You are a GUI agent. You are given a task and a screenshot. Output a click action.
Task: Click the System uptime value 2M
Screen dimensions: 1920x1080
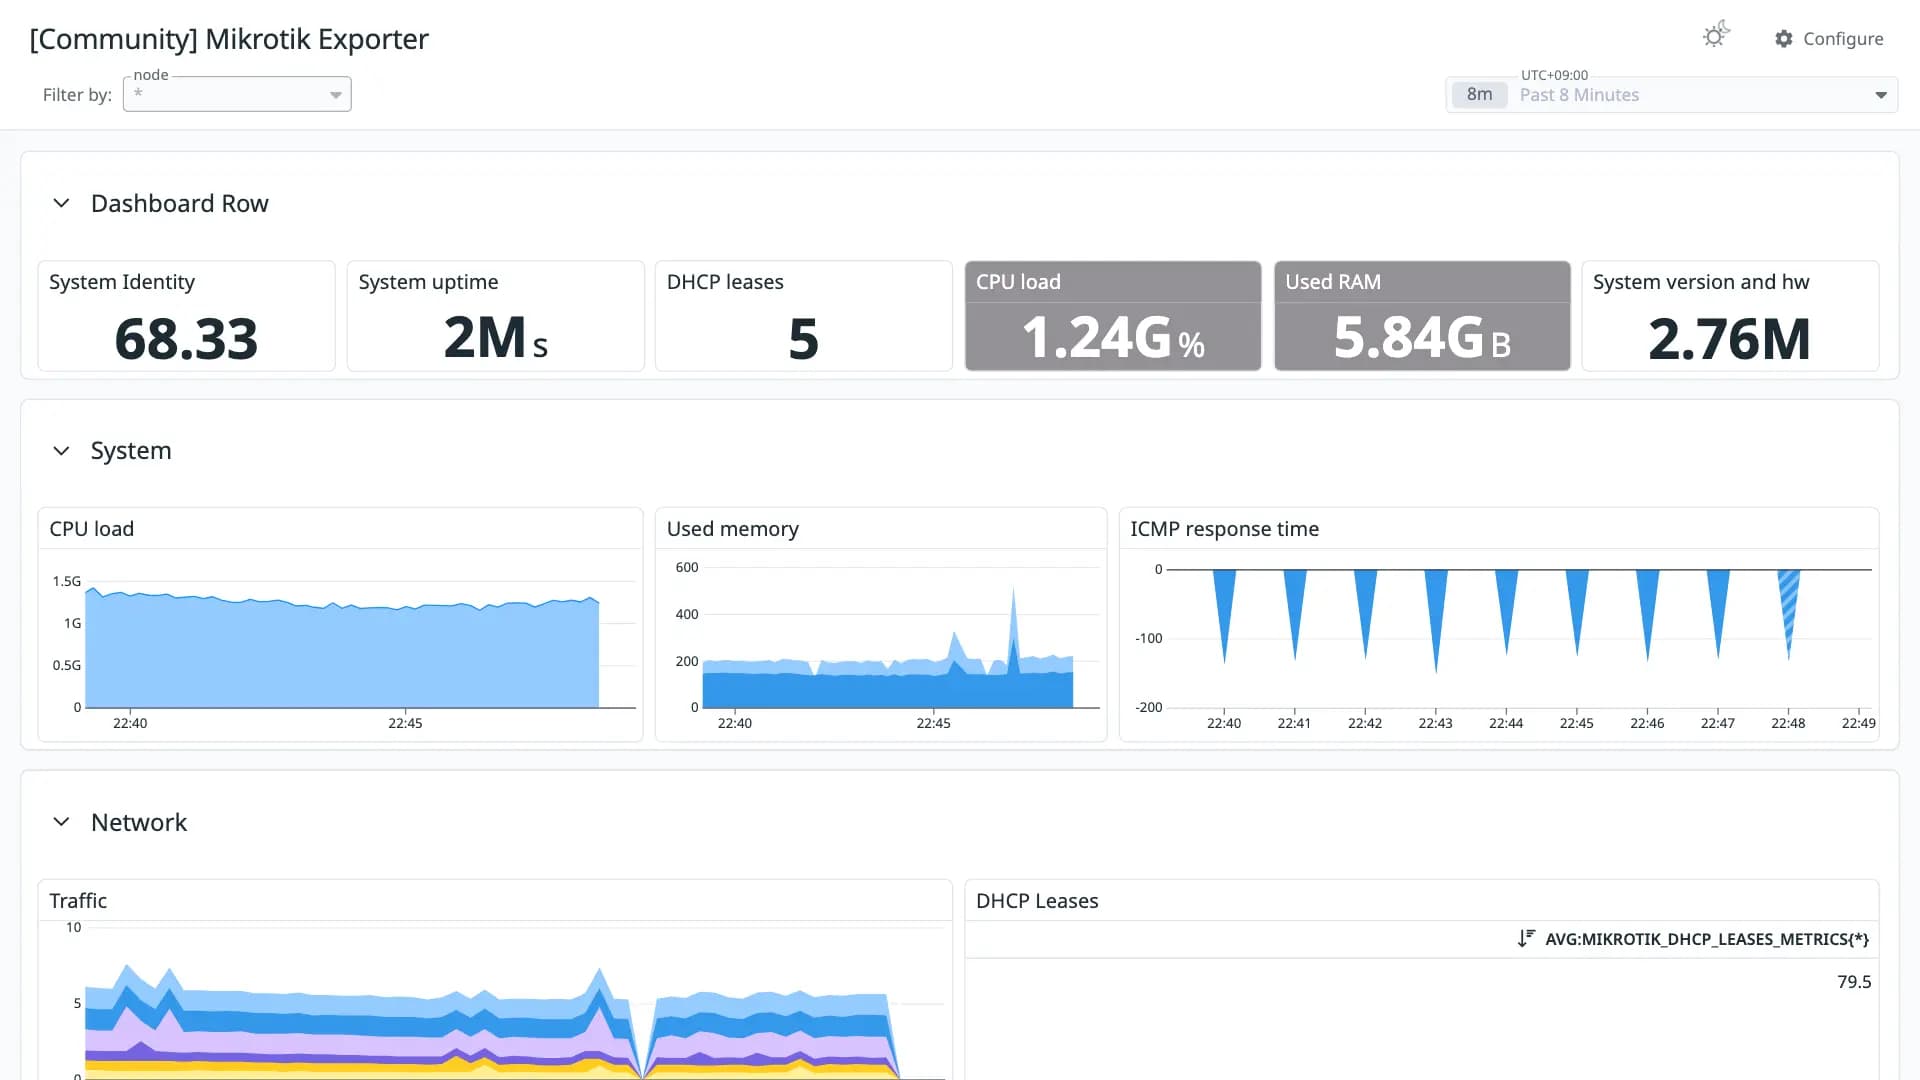495,338
